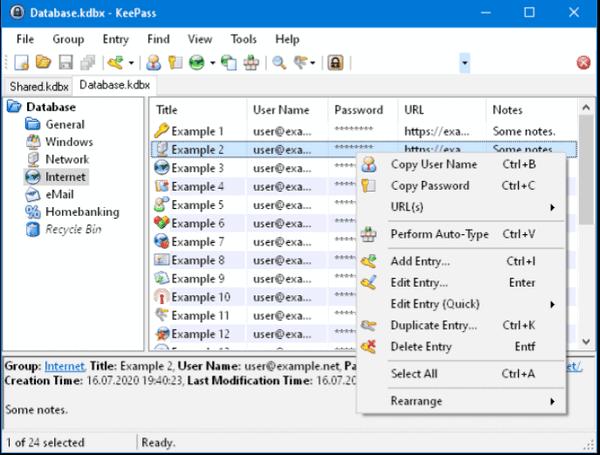Click the entry list scroll-down arrow
Screen dimensions: 600x455
click(586, 341)
